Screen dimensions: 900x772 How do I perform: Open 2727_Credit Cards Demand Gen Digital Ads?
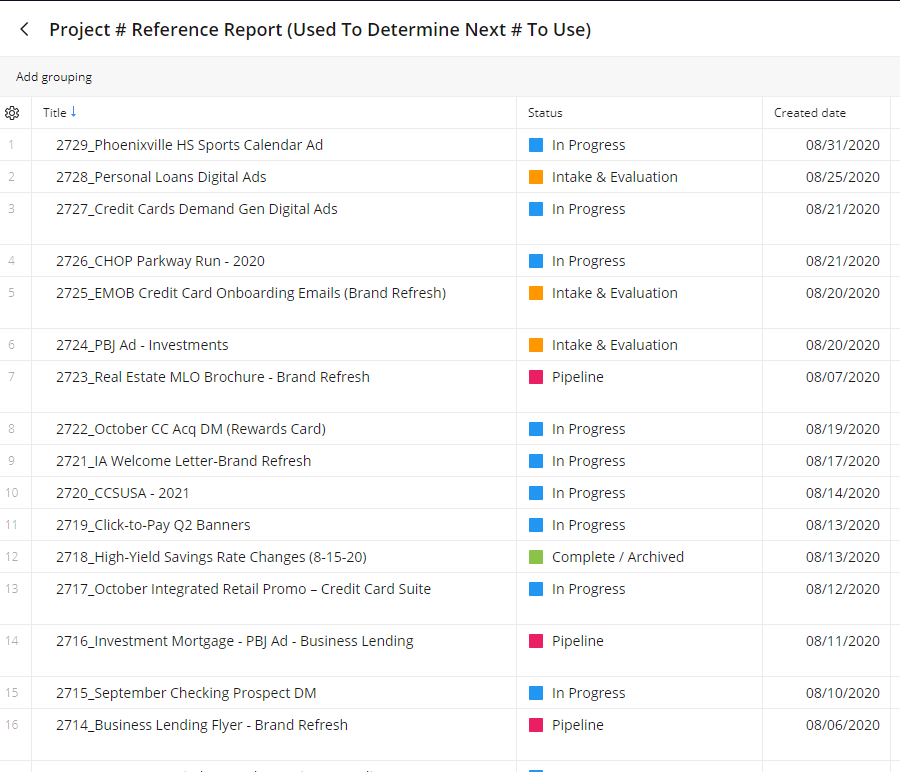196,209
